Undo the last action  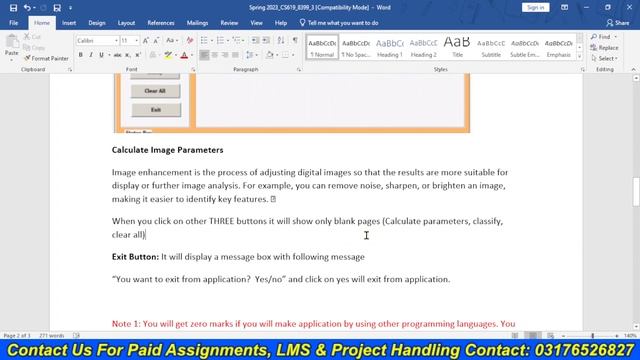pos(27,8)
